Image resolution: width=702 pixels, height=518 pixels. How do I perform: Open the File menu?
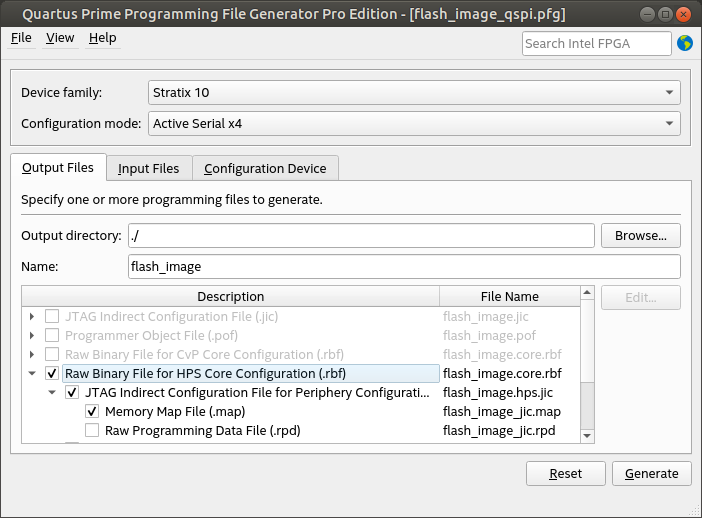click(21, 38)
